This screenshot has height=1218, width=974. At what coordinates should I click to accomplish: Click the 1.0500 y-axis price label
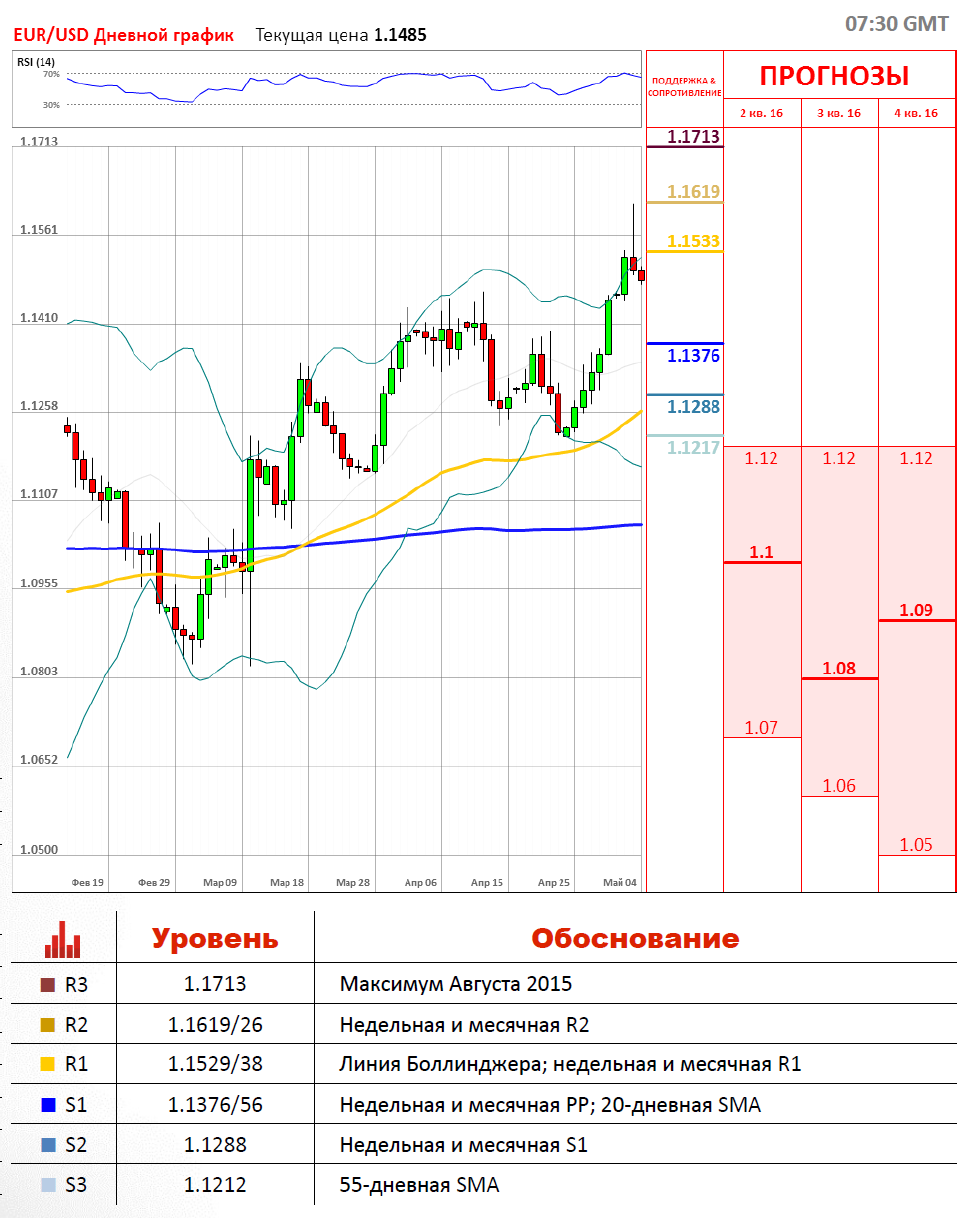click(x=38, y=849)
